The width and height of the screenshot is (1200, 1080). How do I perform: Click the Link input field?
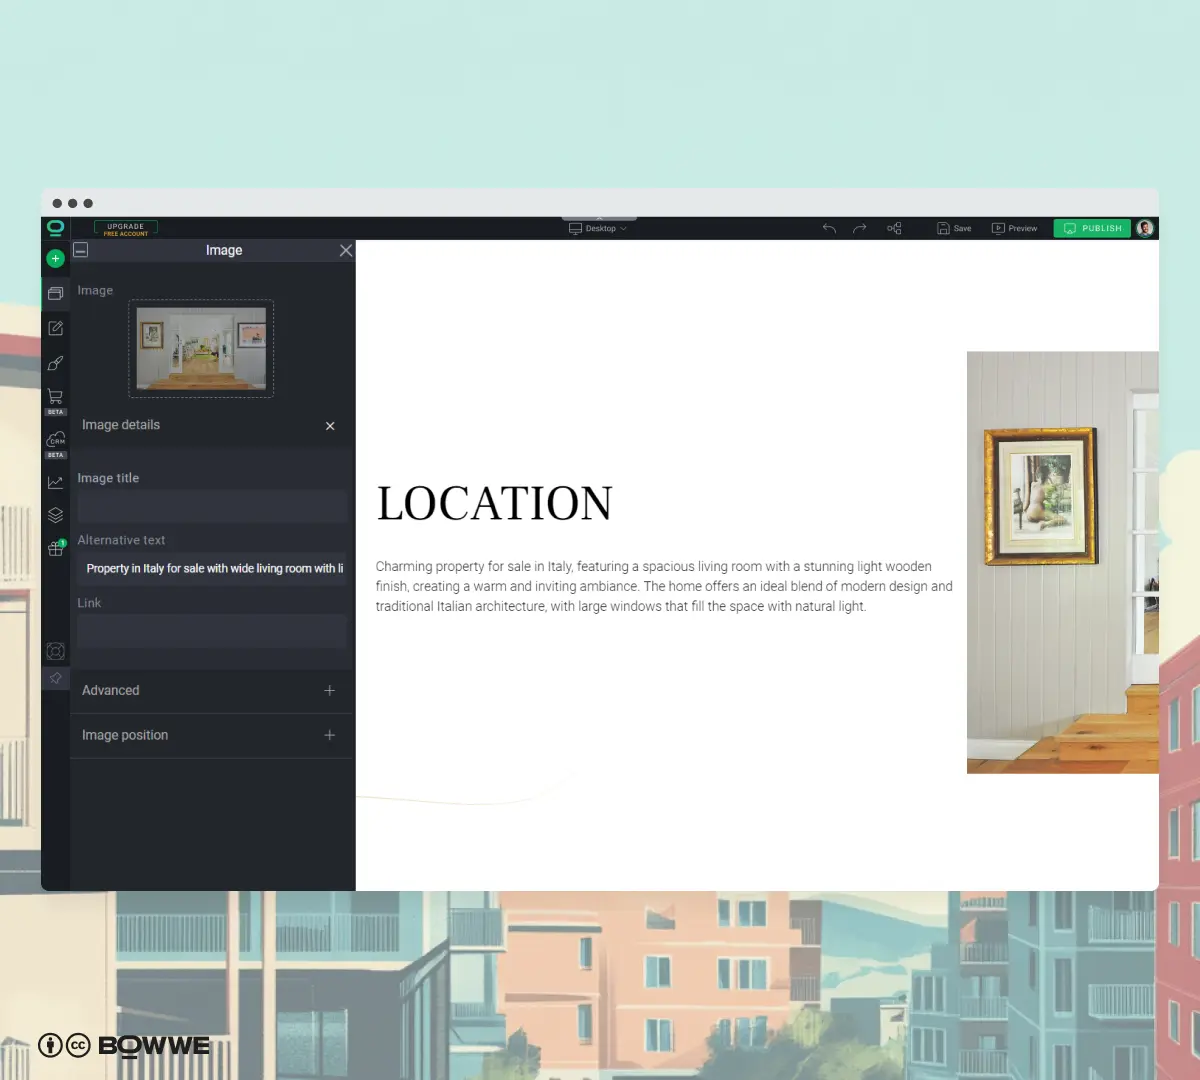[212, 631]
